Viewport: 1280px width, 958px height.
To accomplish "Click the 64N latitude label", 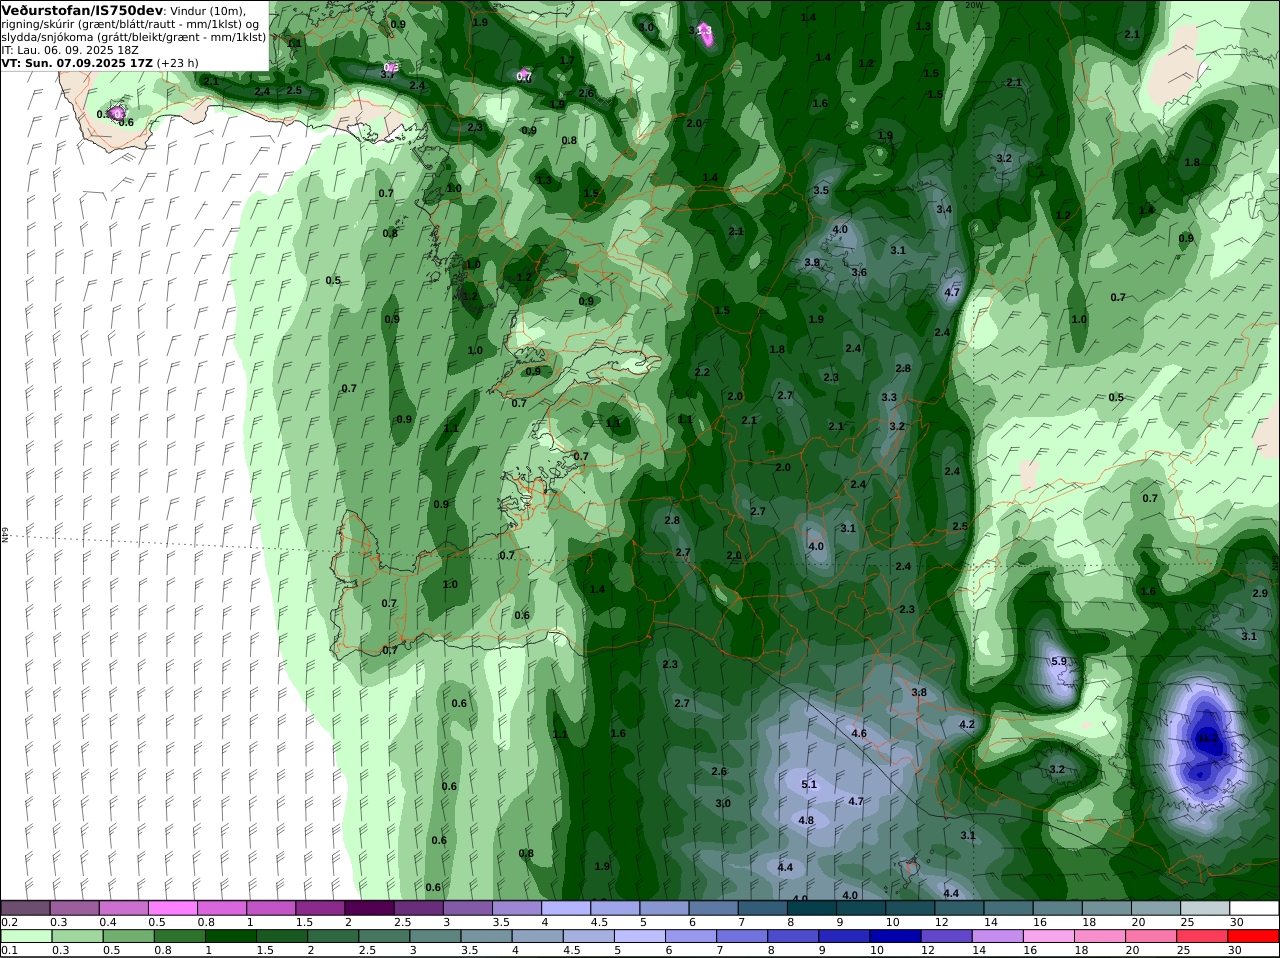I will [x=5, y=536].
